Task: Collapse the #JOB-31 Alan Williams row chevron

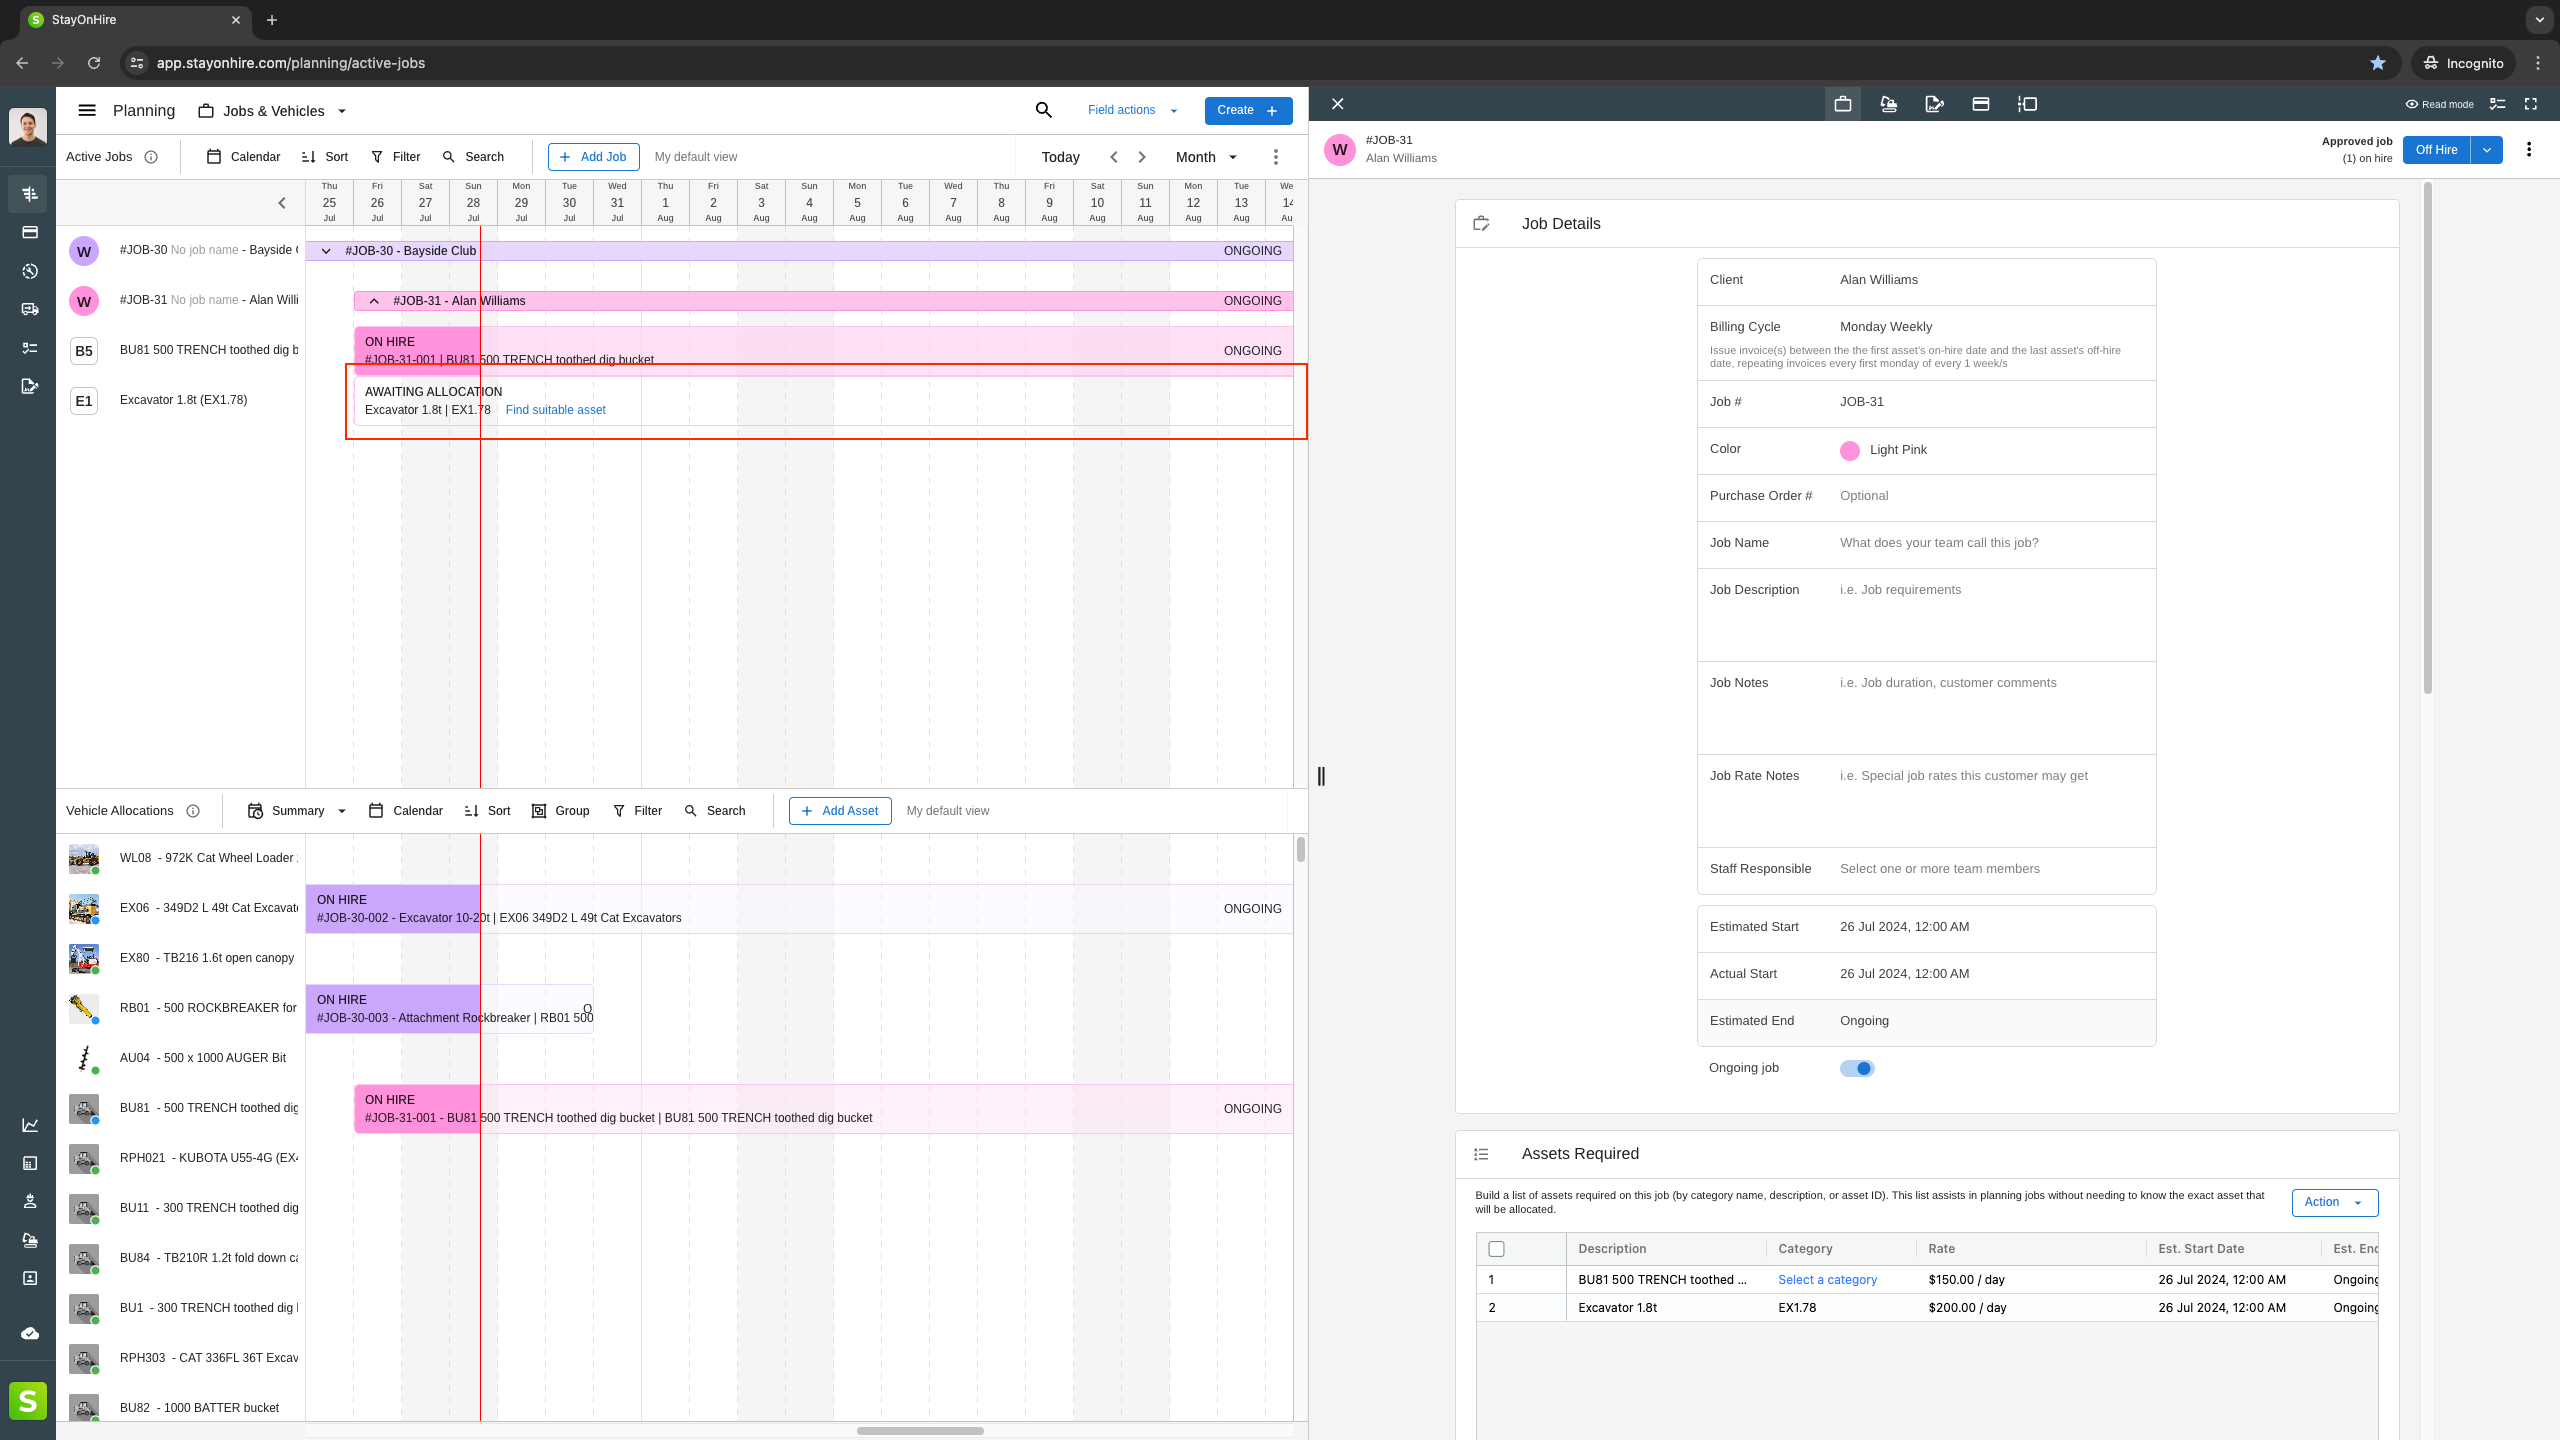Action: click(374, 301)
